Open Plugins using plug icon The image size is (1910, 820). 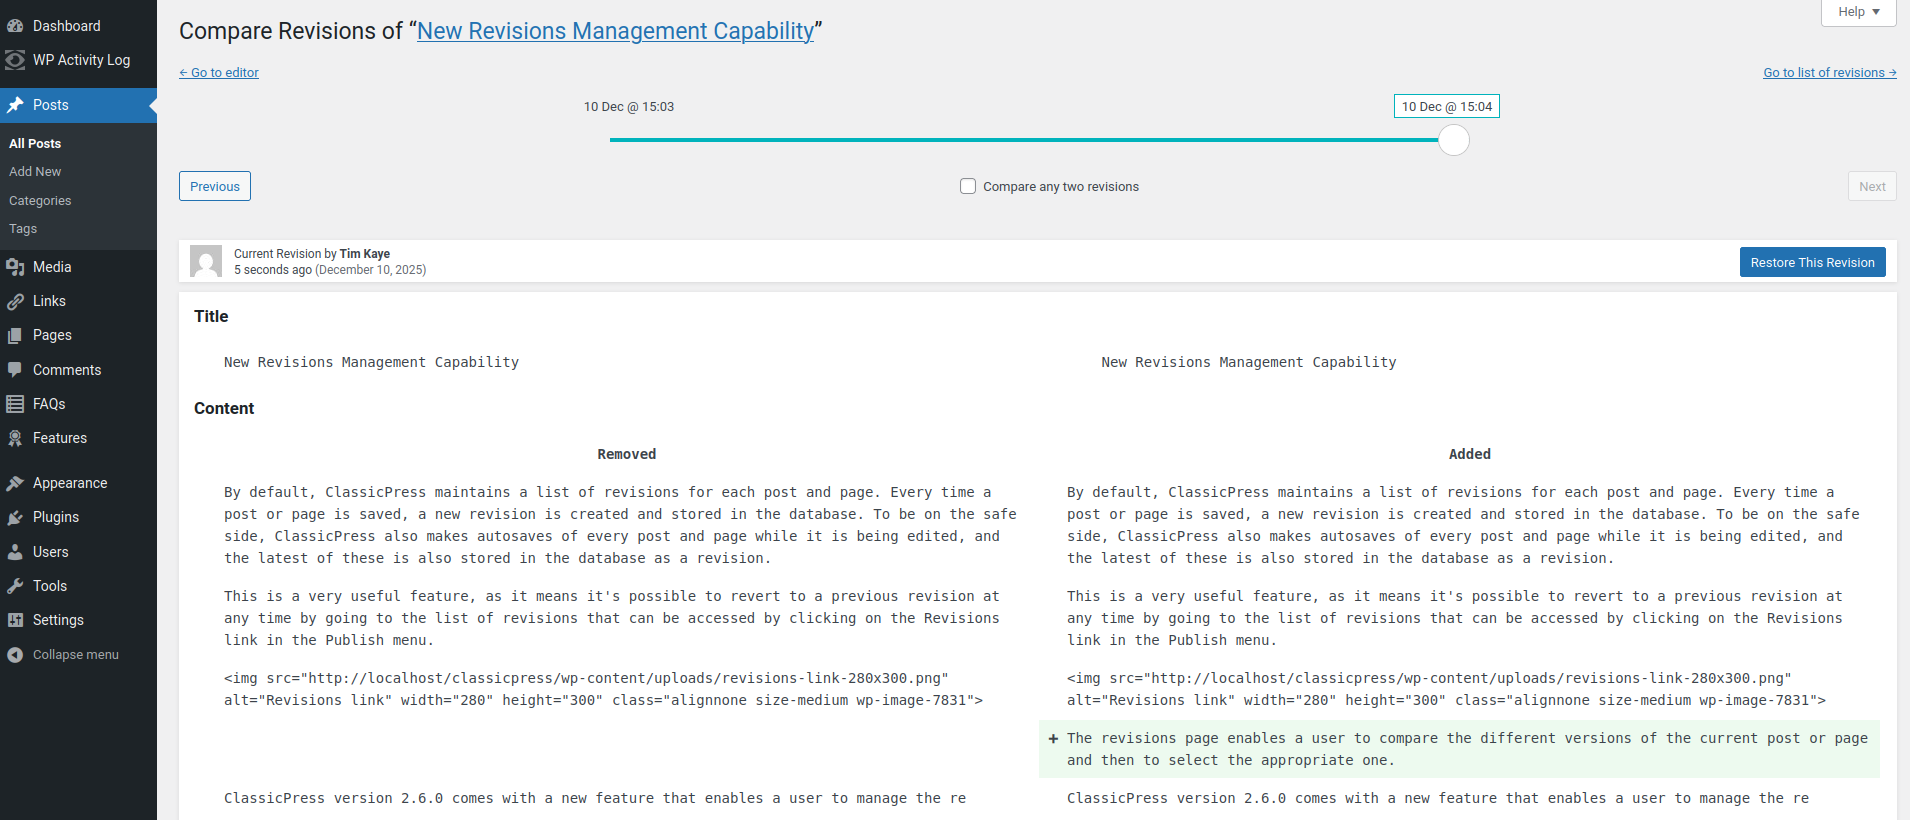[x=15, y=517]
